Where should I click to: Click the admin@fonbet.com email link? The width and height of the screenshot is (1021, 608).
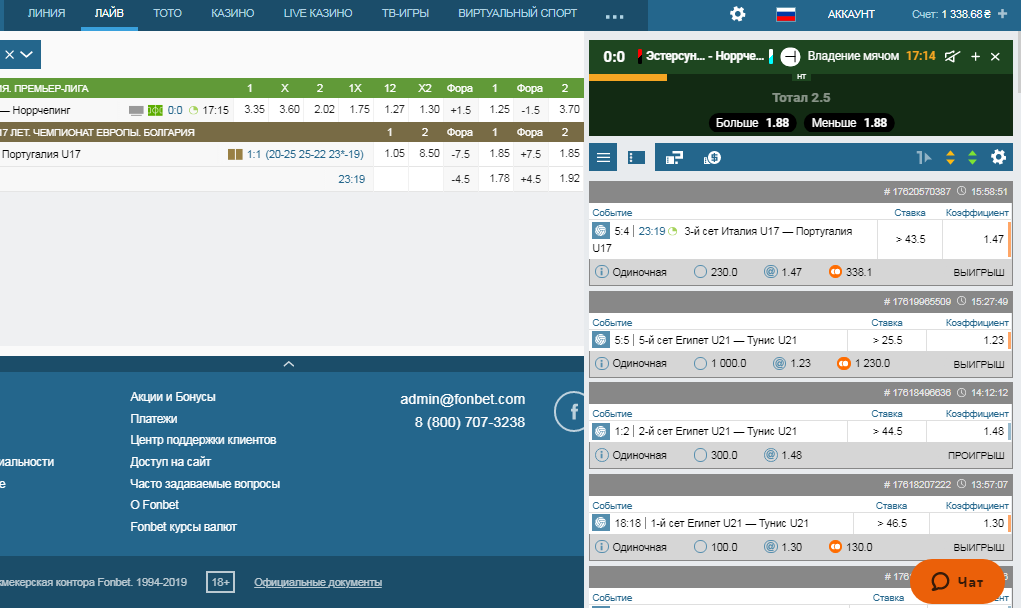(x=462, y=399)
